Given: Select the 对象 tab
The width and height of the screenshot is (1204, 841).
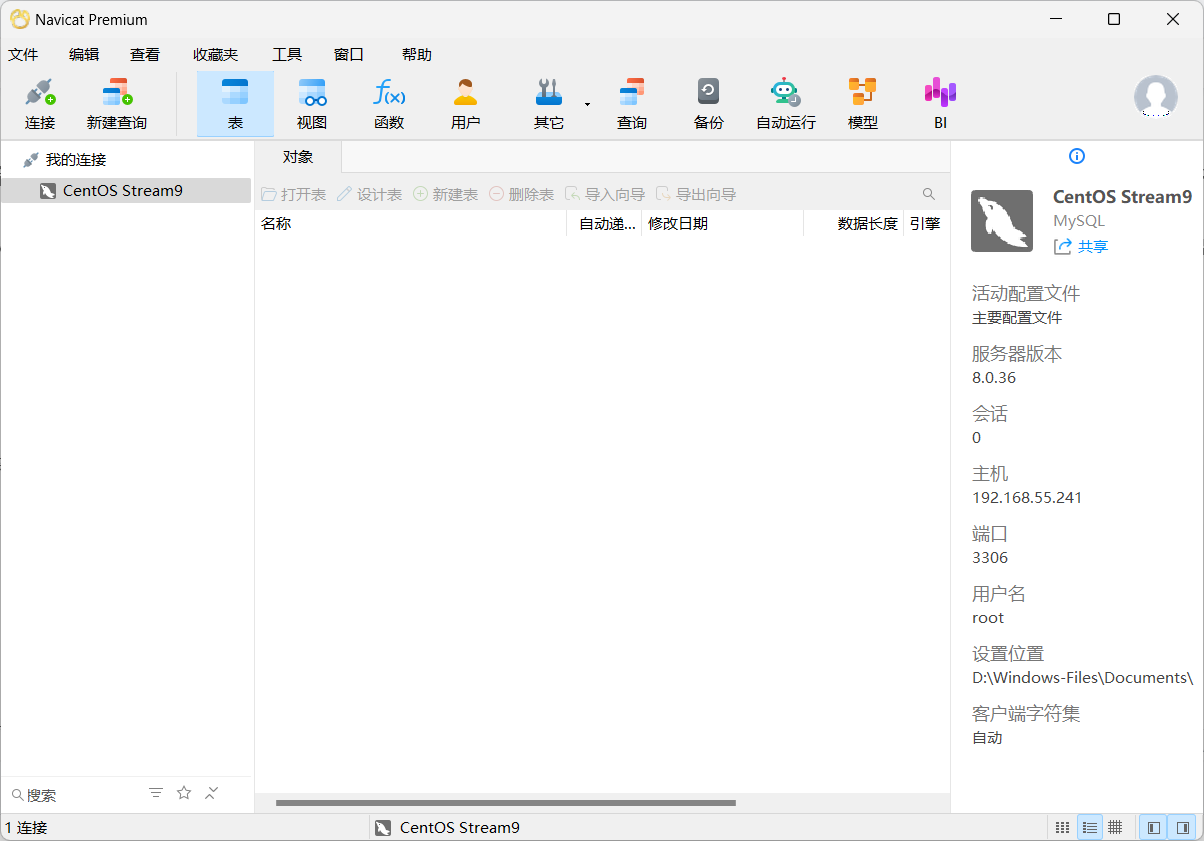Looking at the screenshot, I should [298, 157].
